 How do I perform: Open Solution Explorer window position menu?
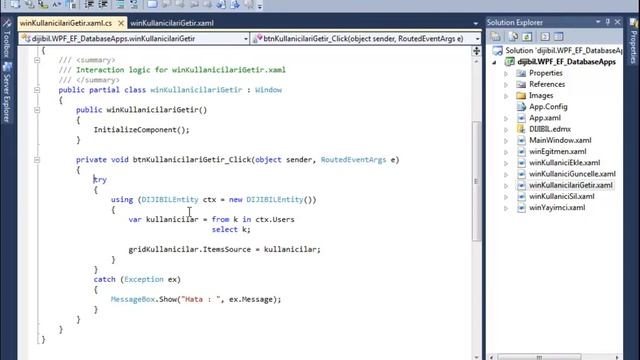click(598, 22)
